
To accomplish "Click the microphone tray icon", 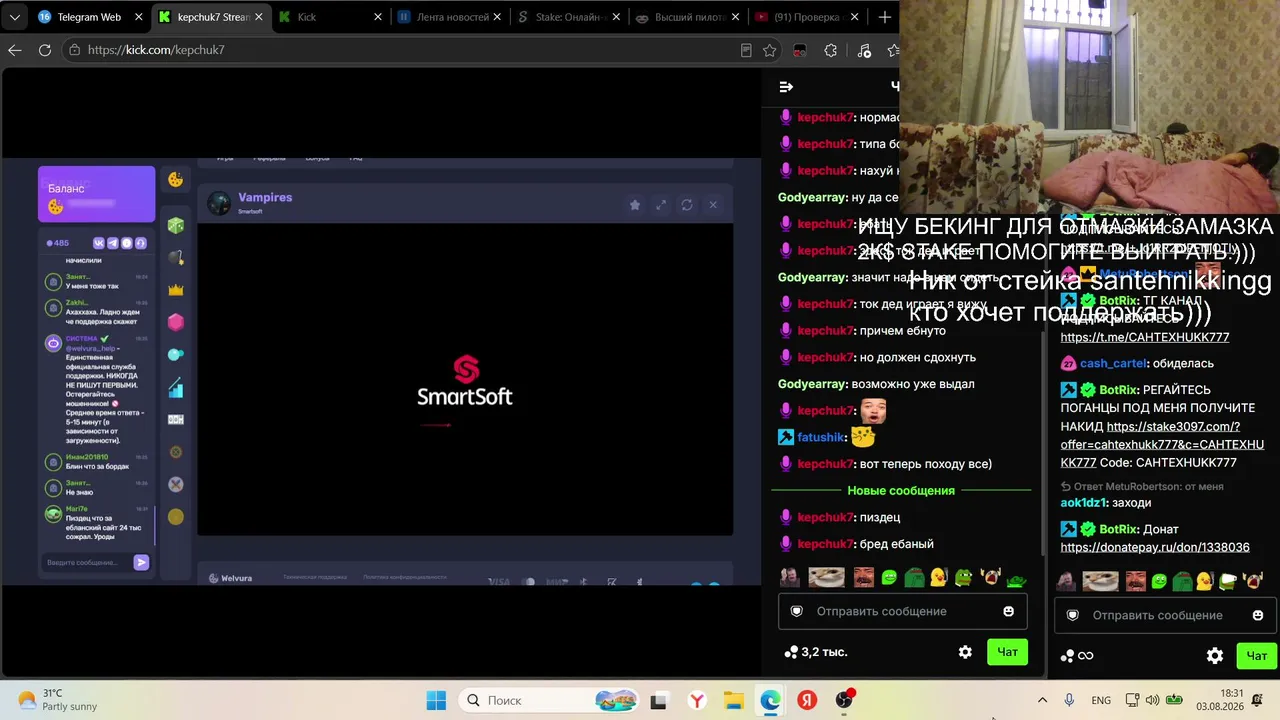I will (x=1069, y=700).
